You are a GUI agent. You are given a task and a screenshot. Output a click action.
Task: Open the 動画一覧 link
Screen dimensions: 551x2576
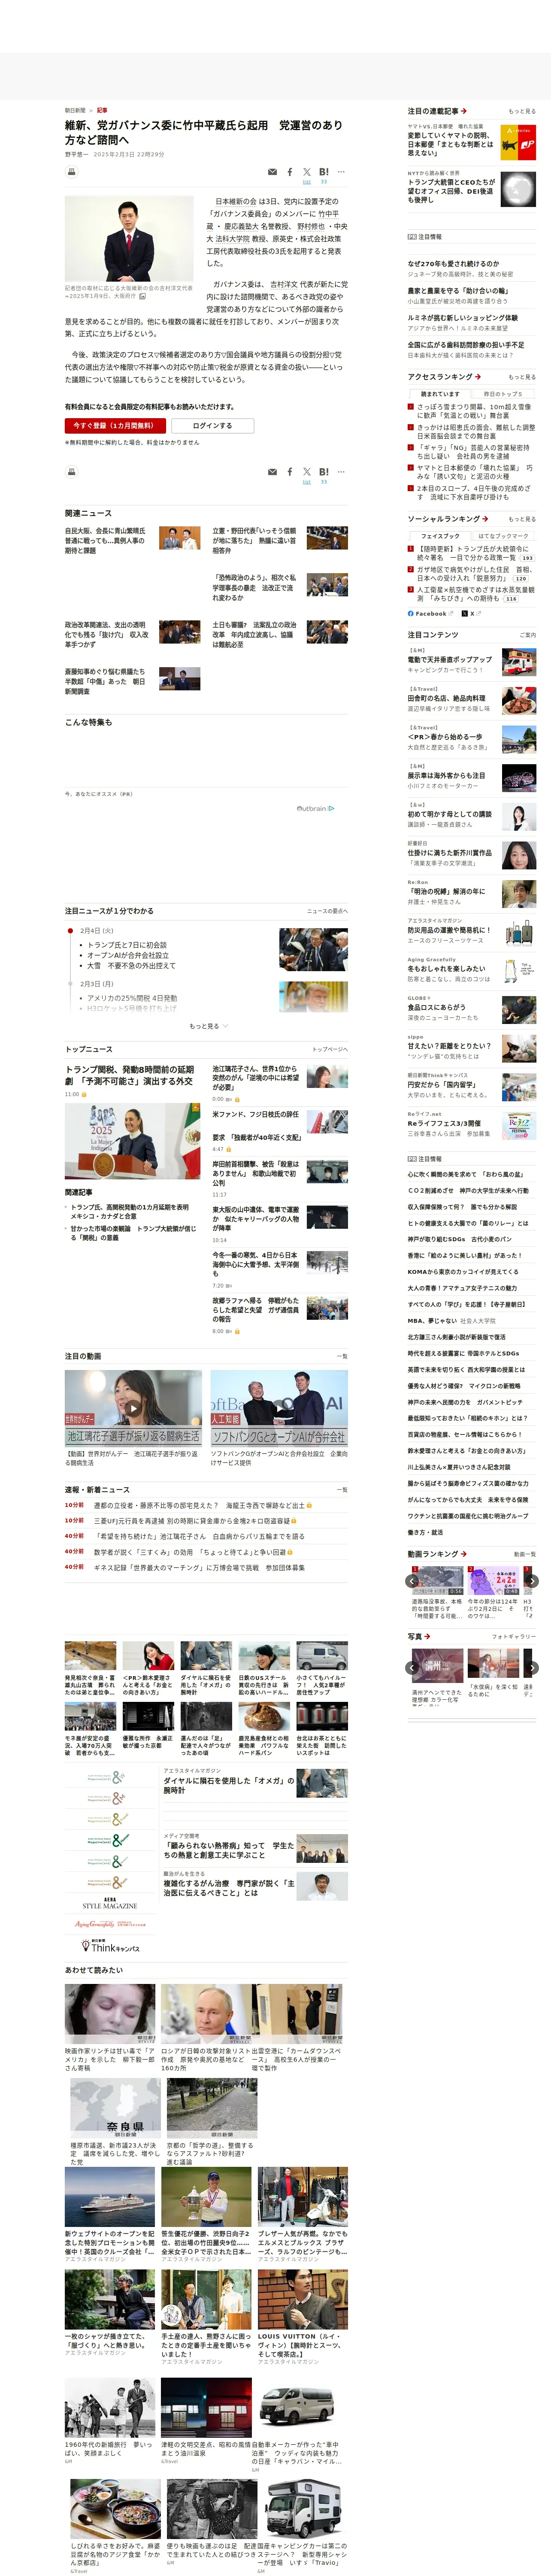[x=525, y=1555]
